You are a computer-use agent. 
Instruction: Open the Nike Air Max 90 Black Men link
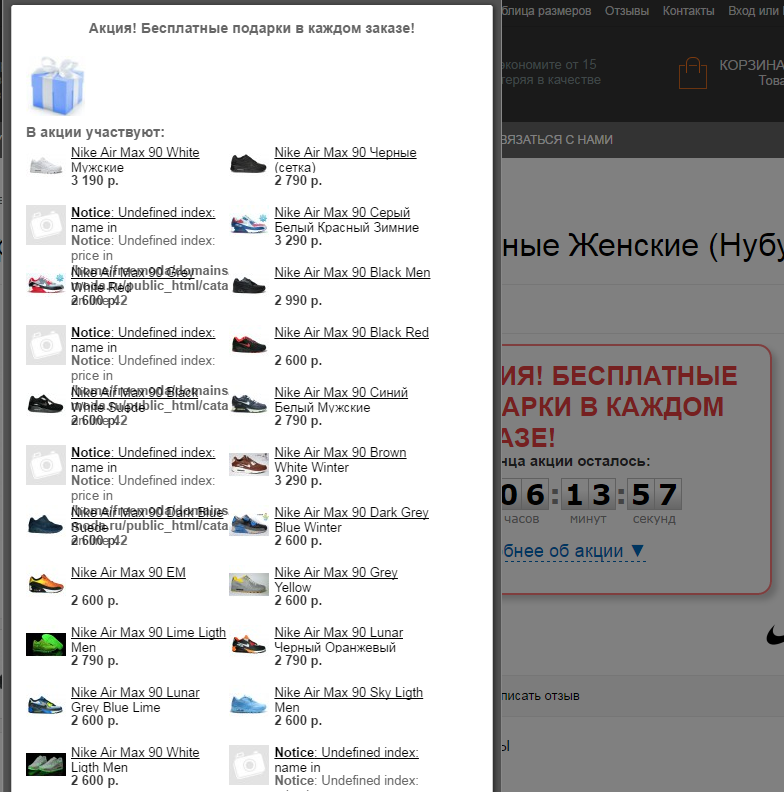tap(352, 272)
